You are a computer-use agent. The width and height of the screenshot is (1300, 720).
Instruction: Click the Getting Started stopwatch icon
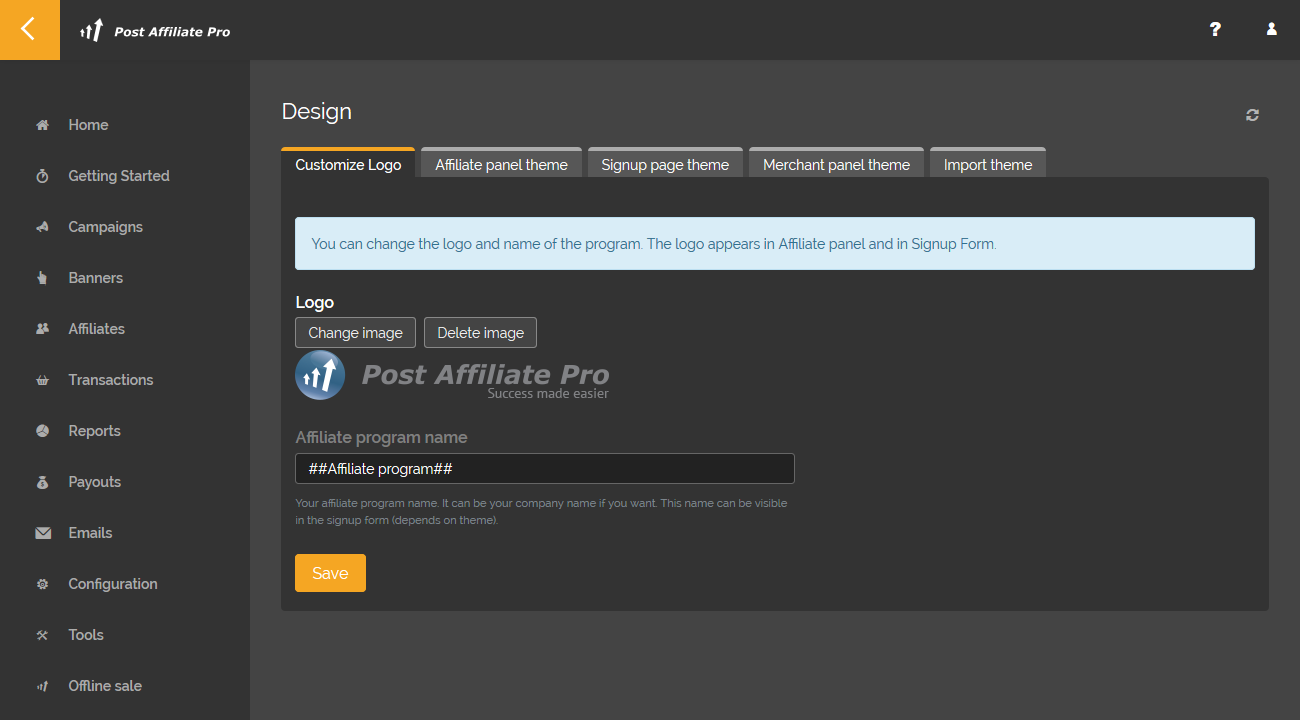42,176
